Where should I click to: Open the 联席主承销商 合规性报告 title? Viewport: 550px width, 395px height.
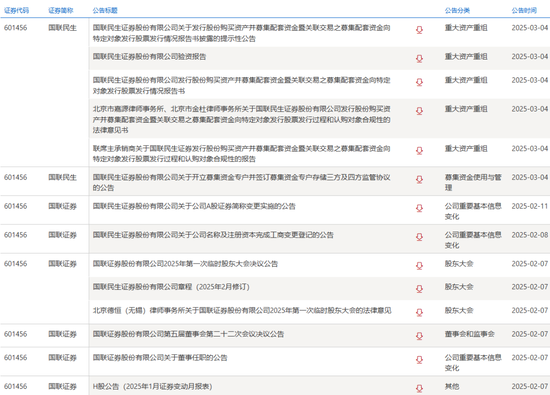click(241, 154)
